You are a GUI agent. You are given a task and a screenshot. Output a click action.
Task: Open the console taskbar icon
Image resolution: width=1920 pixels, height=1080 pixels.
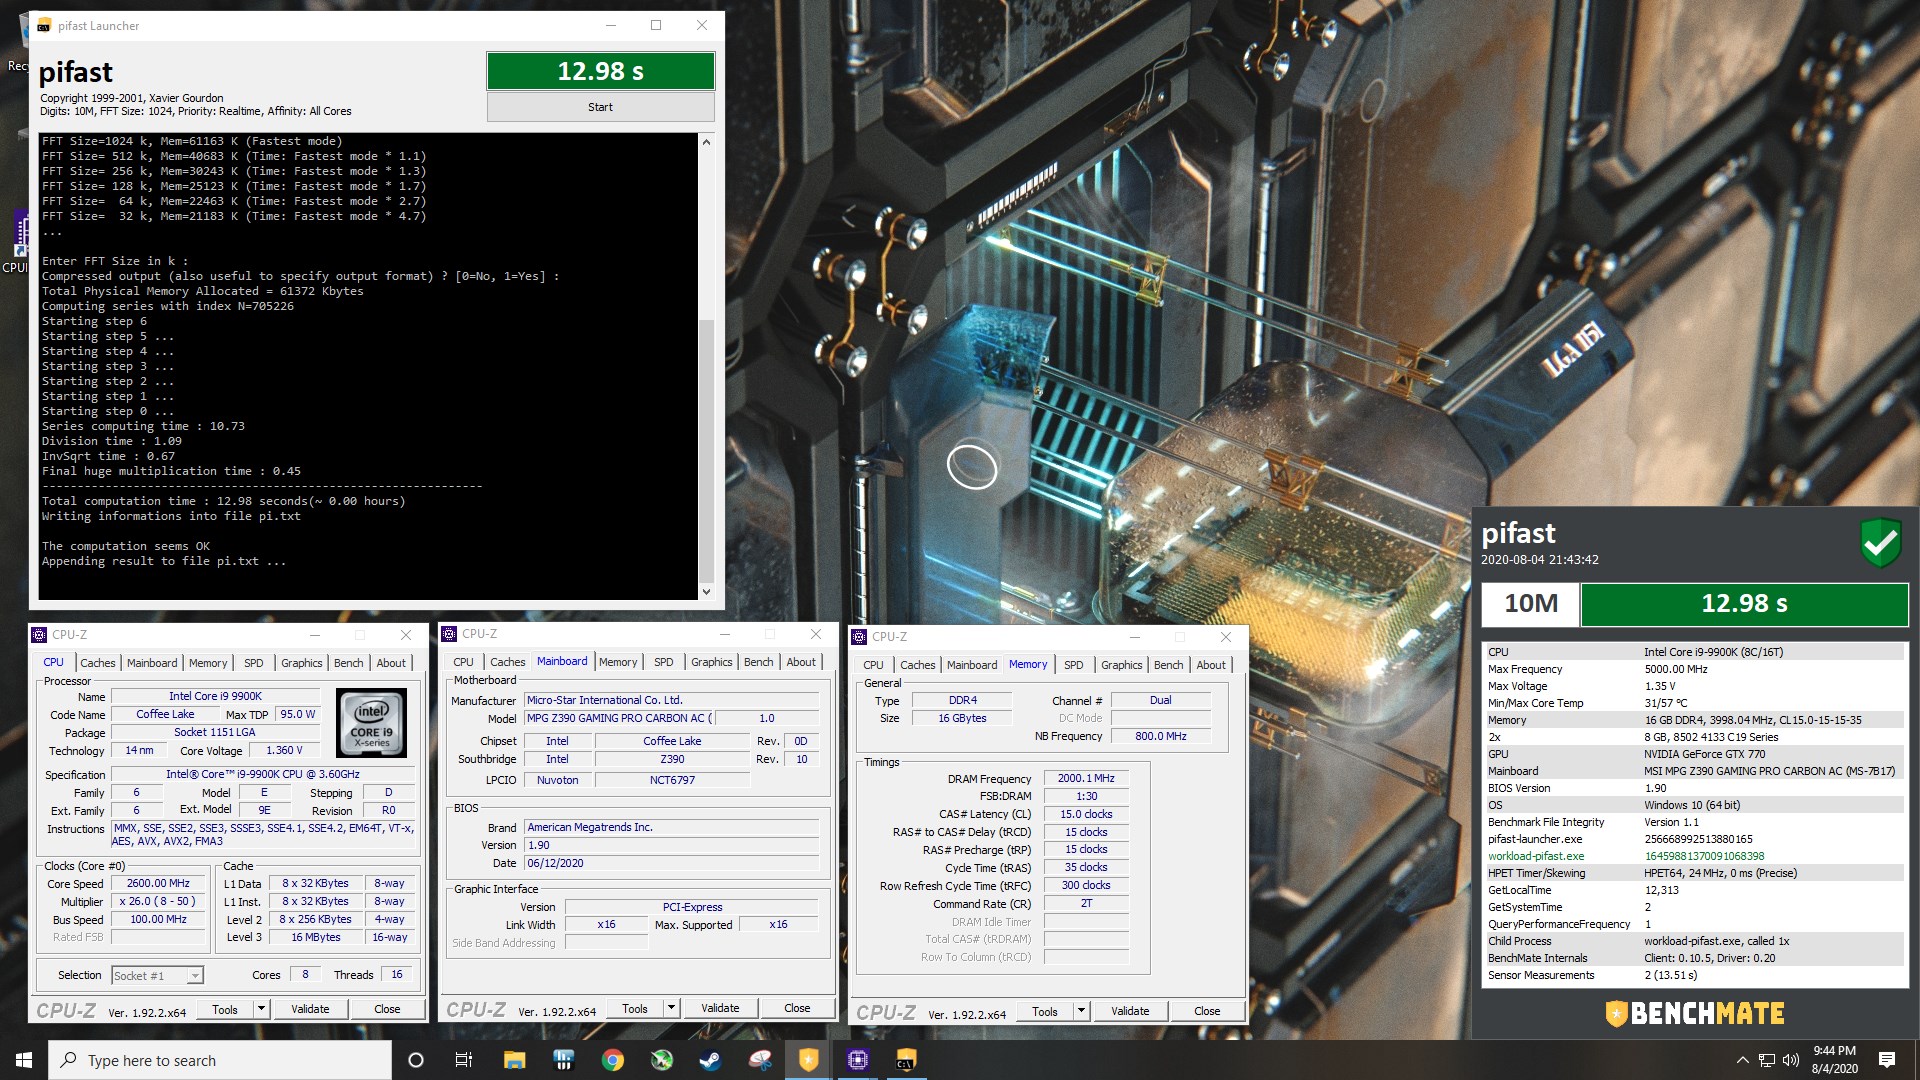pyautogui.click(x=906, y=1060)
